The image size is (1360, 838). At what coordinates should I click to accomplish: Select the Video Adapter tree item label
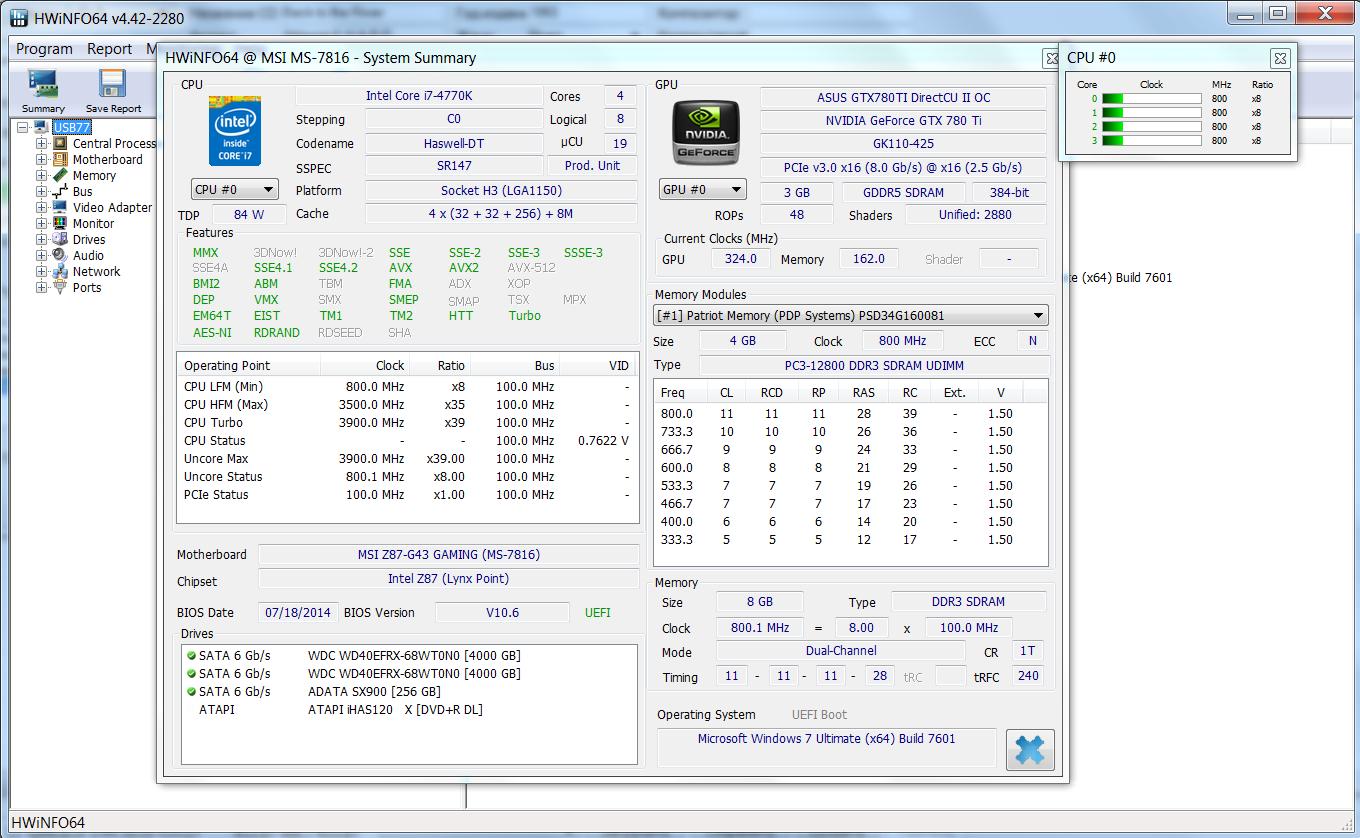112,207
